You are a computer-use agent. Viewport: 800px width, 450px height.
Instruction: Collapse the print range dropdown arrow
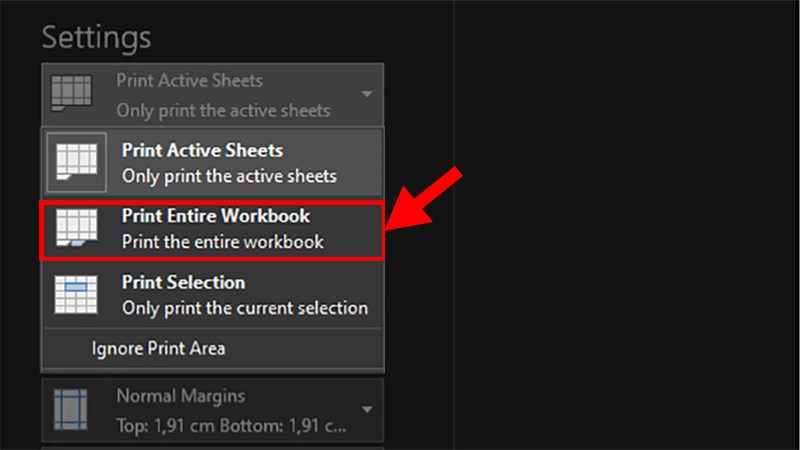pos(366,94)
